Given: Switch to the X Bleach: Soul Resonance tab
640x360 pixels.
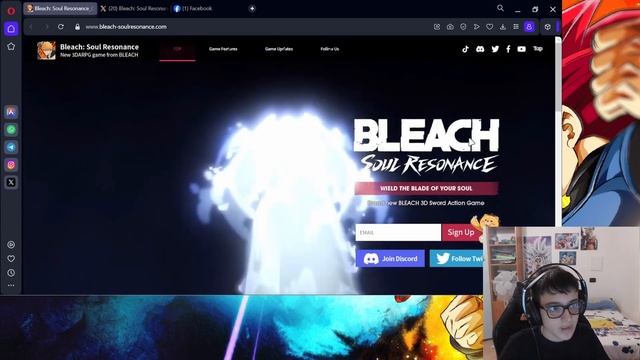Looking at the screenshot, I should tap(133, 9).
